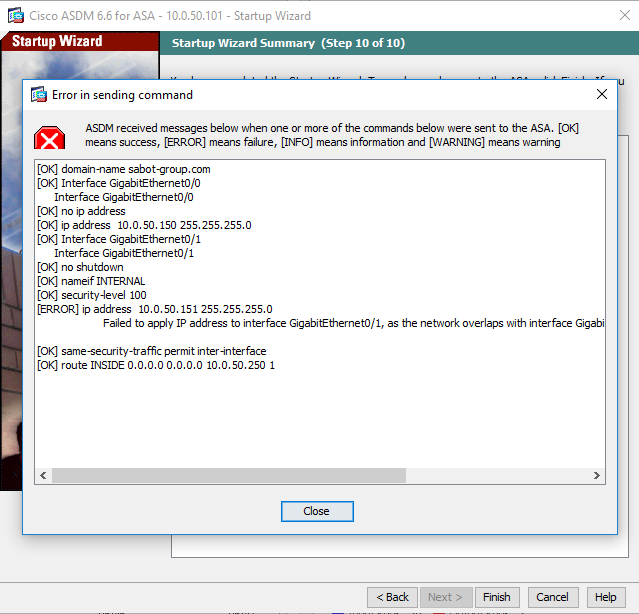The image size is (639, 614).
Task: Select the nameif INTERNAL line
Action: point(91,281)
